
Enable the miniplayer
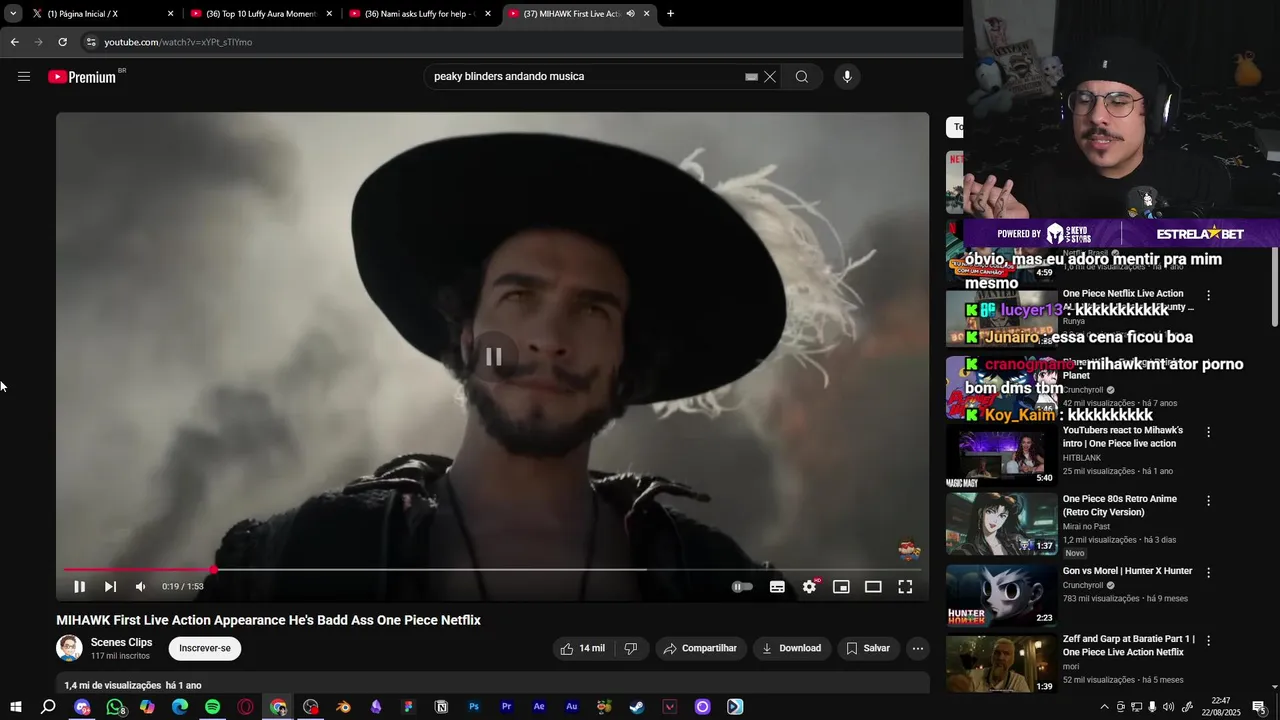[841, 587]
